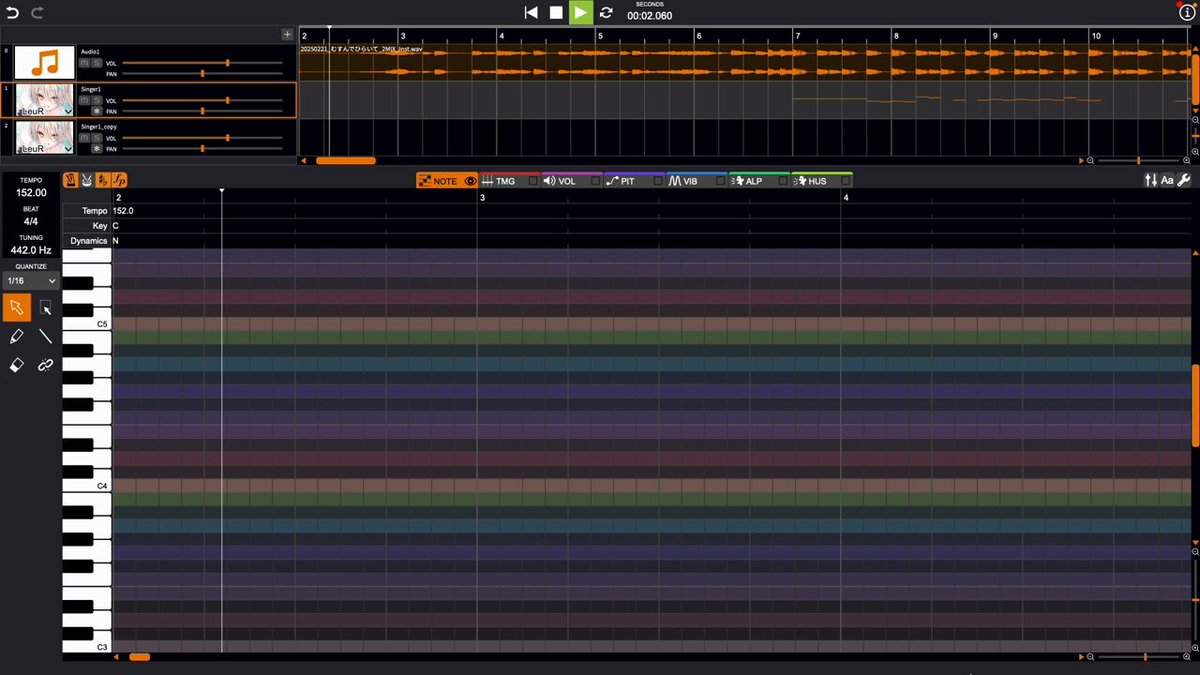This screenshot has width=1200, height=675.
Task: Enable the TMG parameter checkbox
Action: (x=533, y=181)
